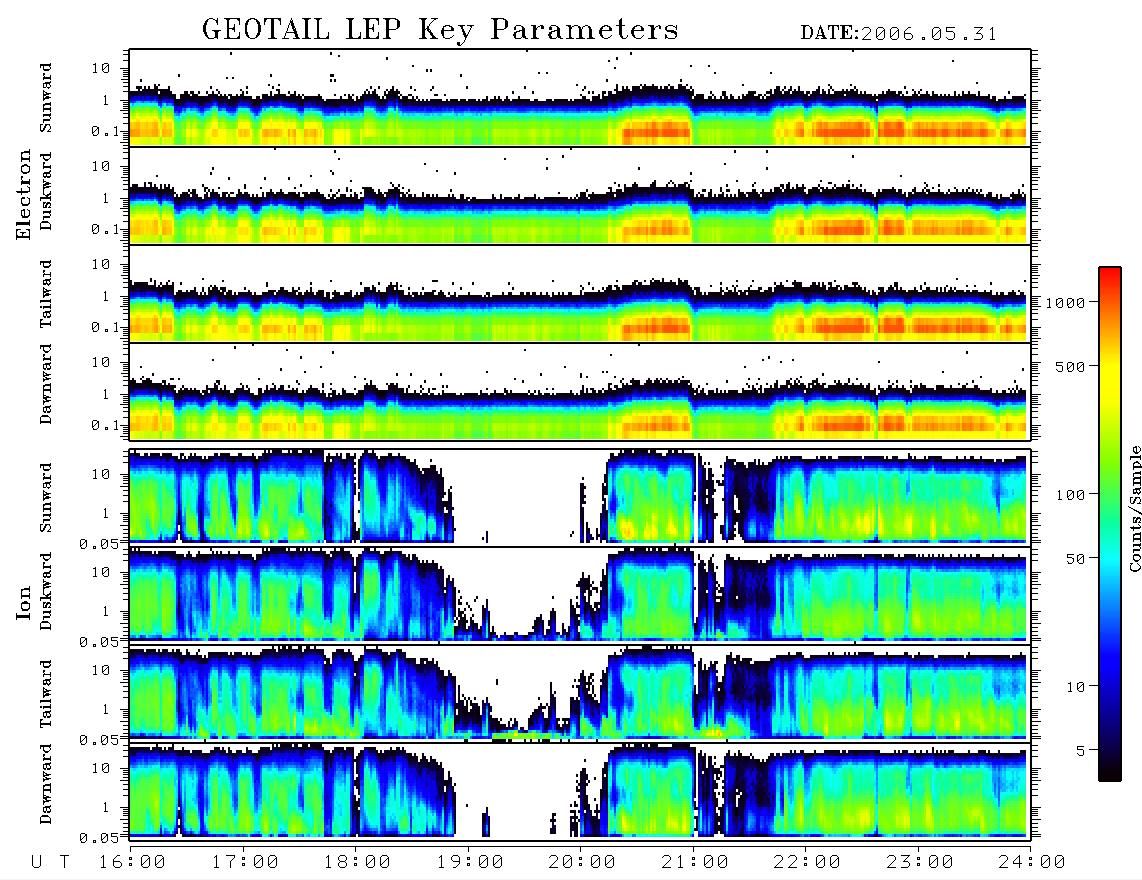Click the GEOTAIL LEP Key Parameters title
Image resolution: width=1142 pixels, height=880 pixels.
440,30
